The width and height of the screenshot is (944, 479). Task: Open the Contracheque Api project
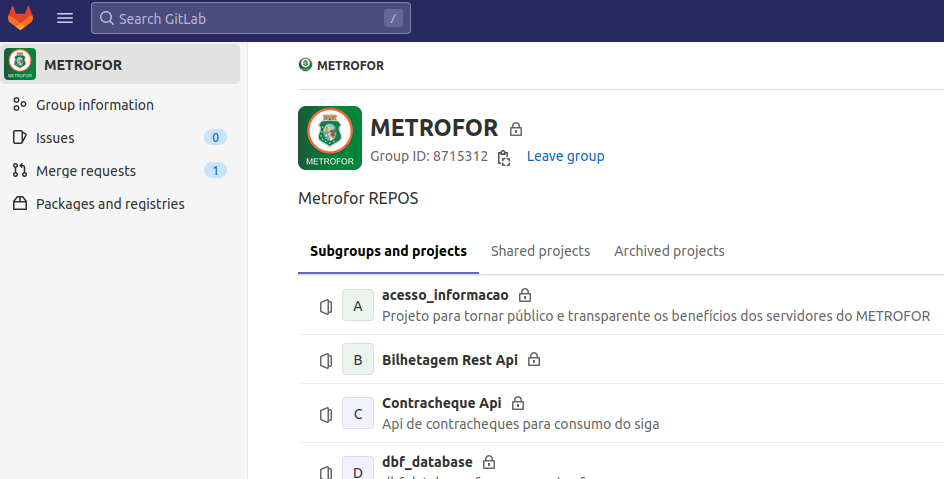tap(441, 403)
